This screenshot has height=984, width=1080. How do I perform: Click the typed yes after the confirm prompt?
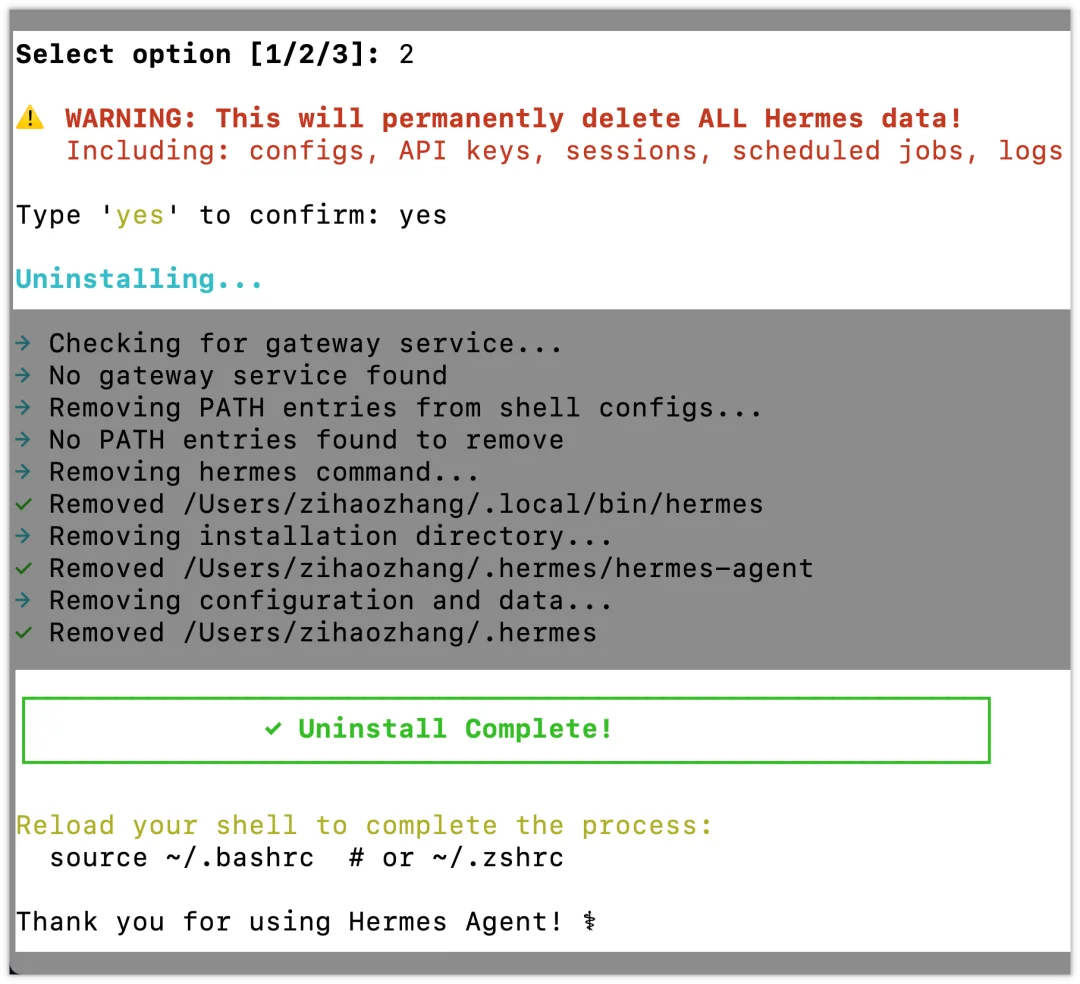423,215
